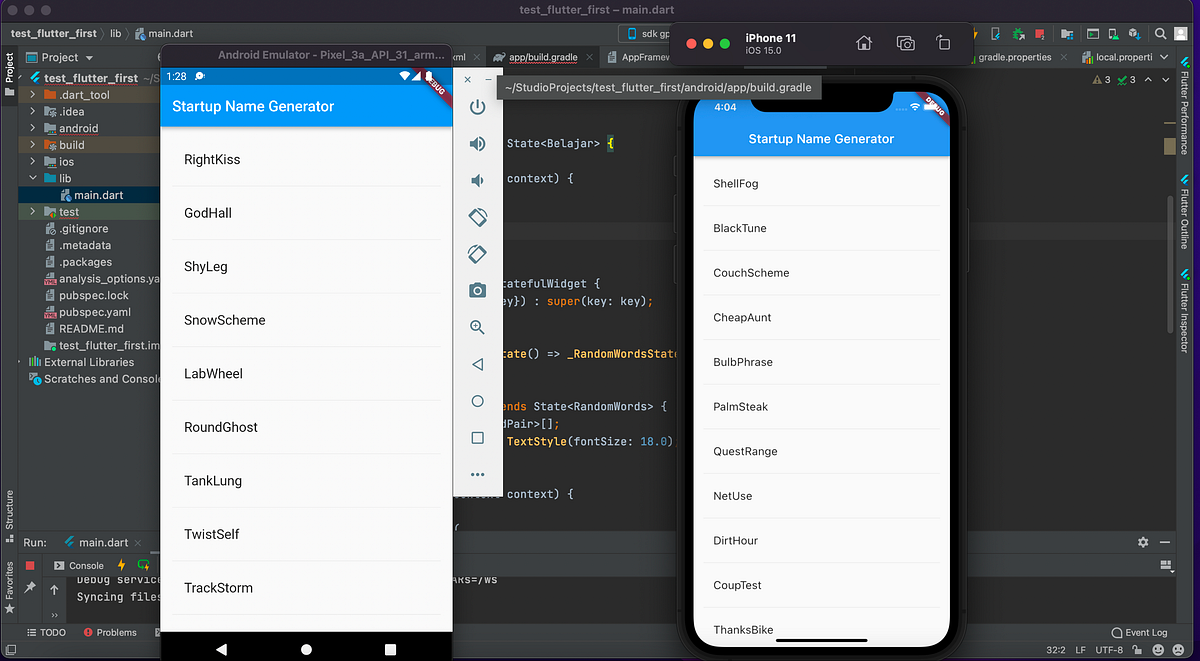This screenshot has height=661, width=1200.
Task: Zoom the emulator display with the magnifier icon
Action: 477,327
